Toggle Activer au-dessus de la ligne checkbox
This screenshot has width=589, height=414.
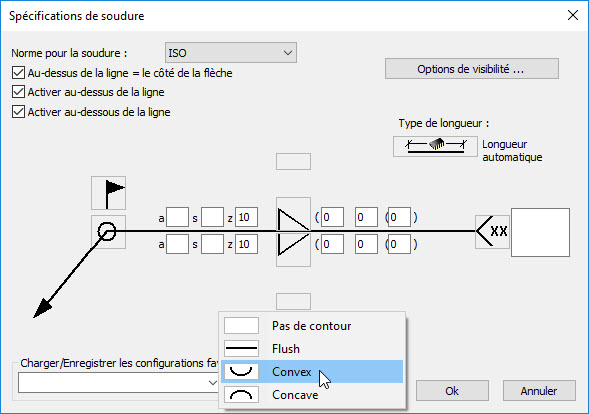[x=18, y=92]
